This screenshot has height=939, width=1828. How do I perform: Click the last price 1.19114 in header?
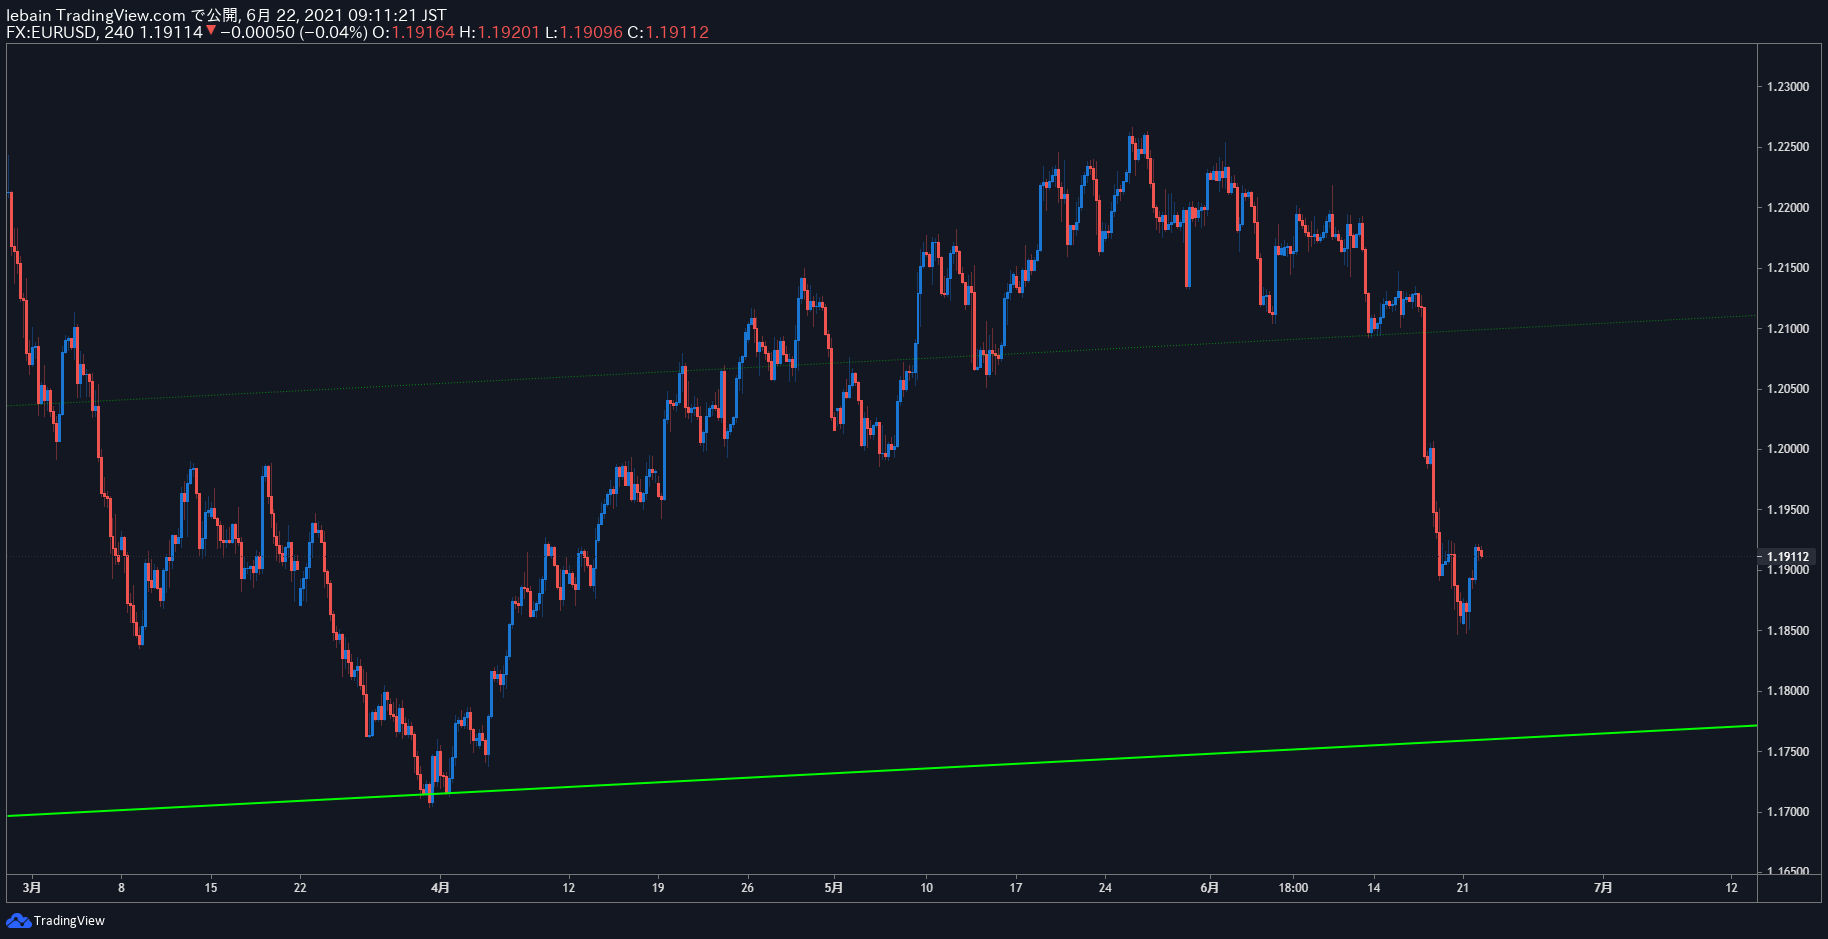click(171, 32)
